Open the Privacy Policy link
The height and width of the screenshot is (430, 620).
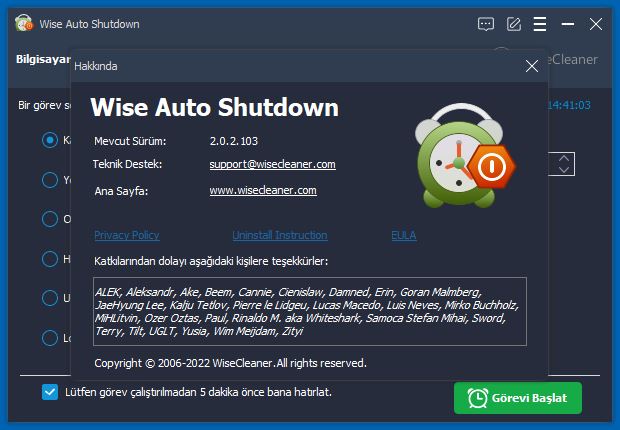click(127, 235)
